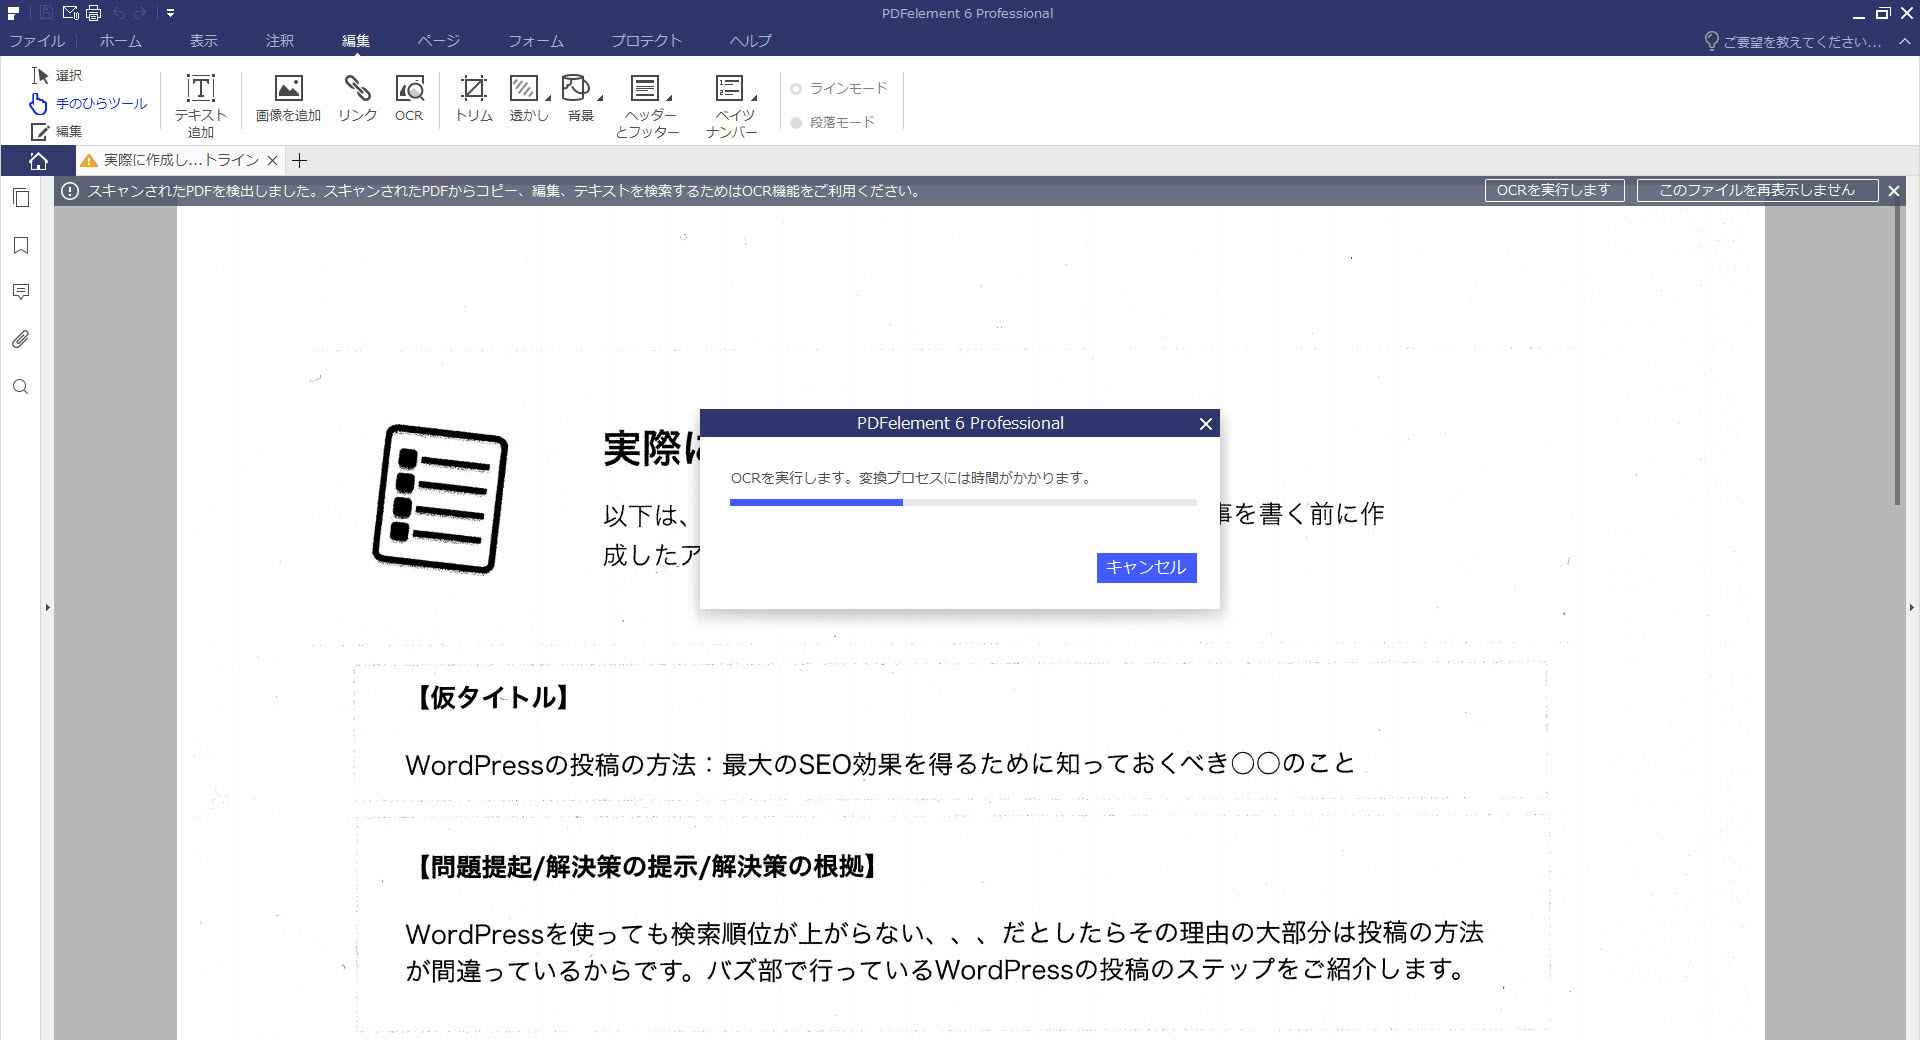Open the bookmarks side panel
The width and height of the screenshot is (1920, 1040).
point(20,245)
